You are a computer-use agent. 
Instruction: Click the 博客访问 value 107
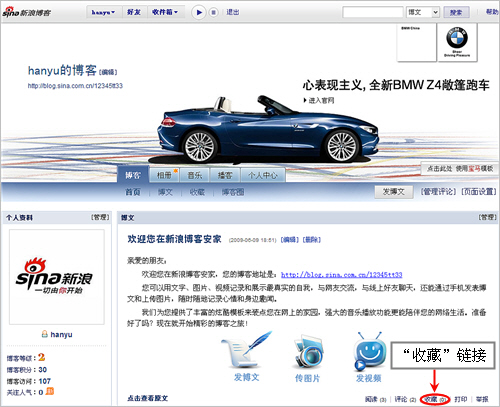[44, 381]
